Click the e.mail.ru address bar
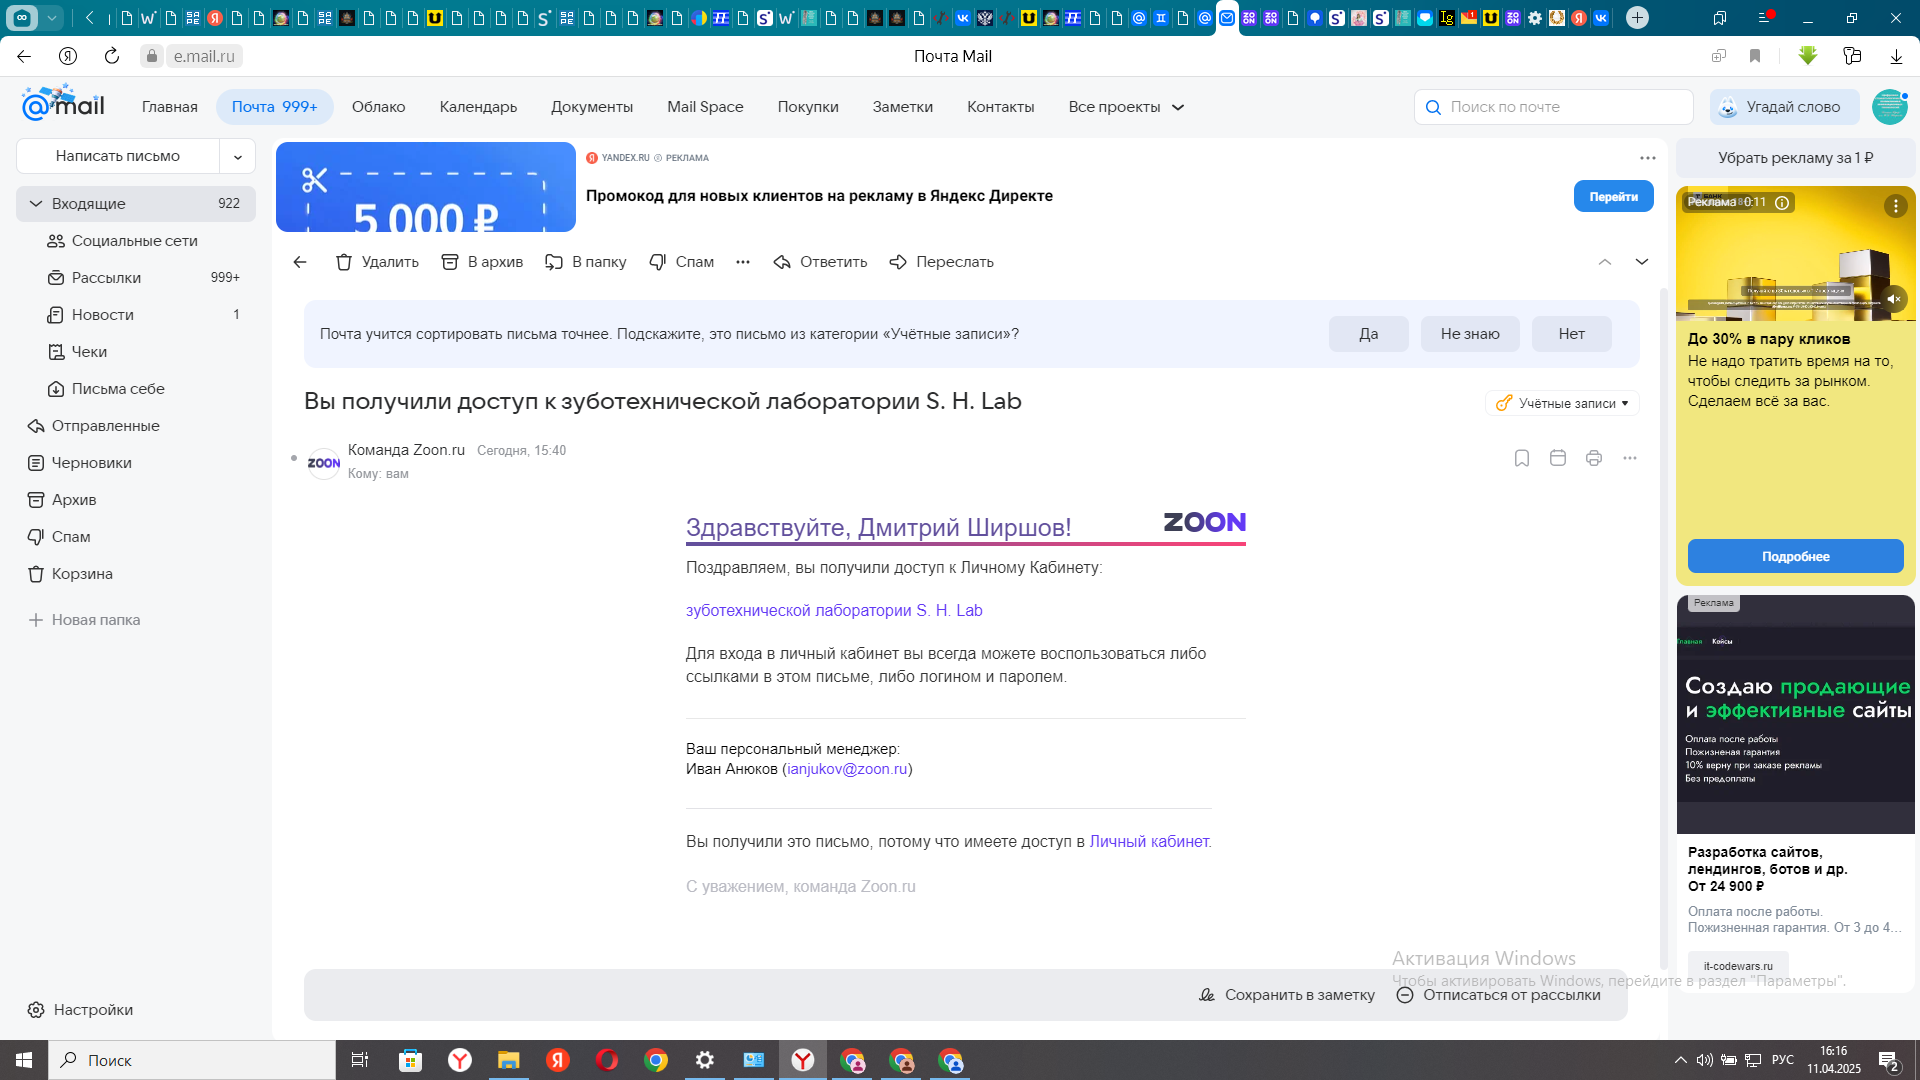 (x=204, y=56)
